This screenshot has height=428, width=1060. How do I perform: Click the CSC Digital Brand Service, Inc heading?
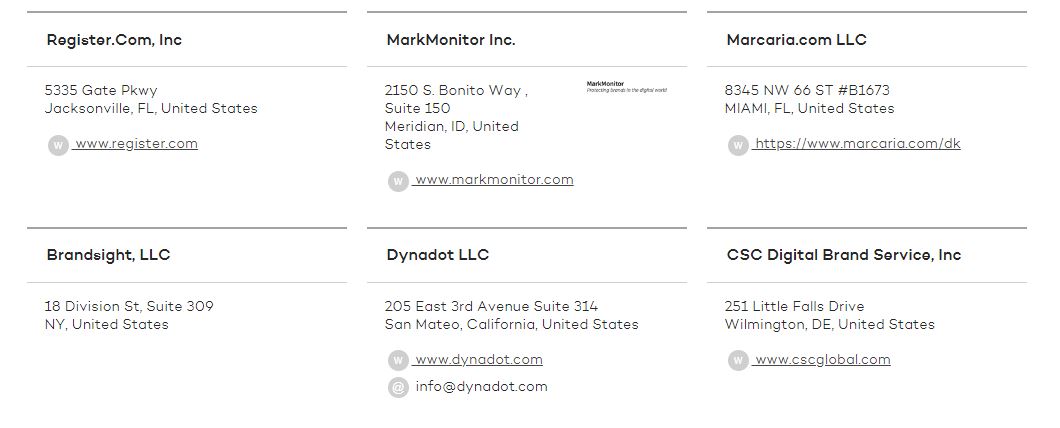843,255
